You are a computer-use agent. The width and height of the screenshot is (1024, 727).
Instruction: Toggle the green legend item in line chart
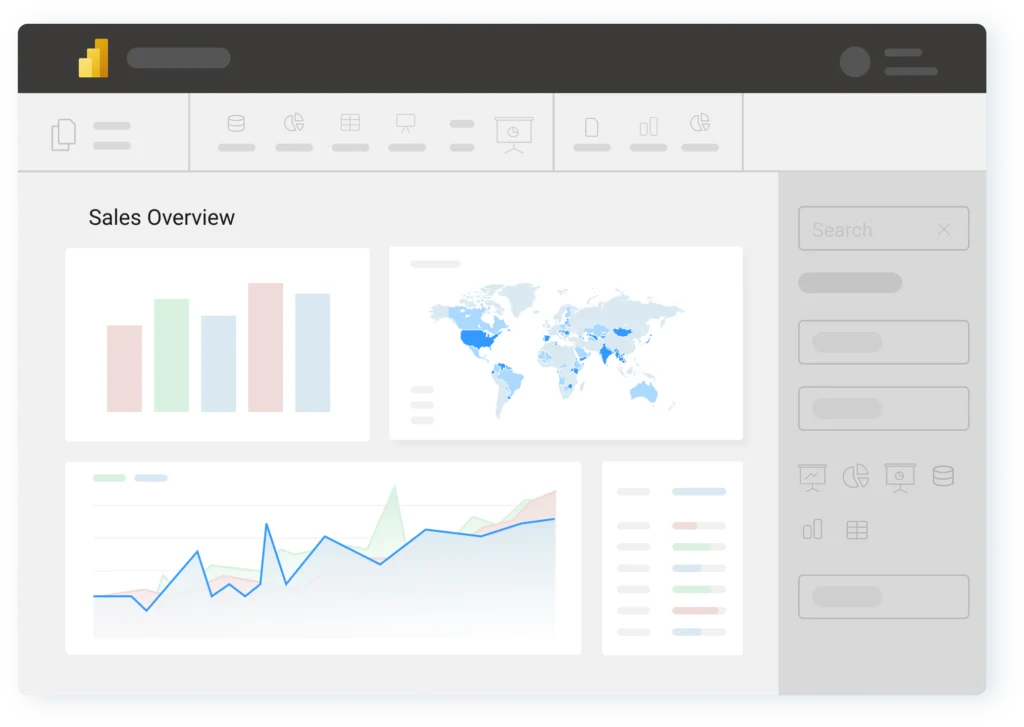point(109,478)
